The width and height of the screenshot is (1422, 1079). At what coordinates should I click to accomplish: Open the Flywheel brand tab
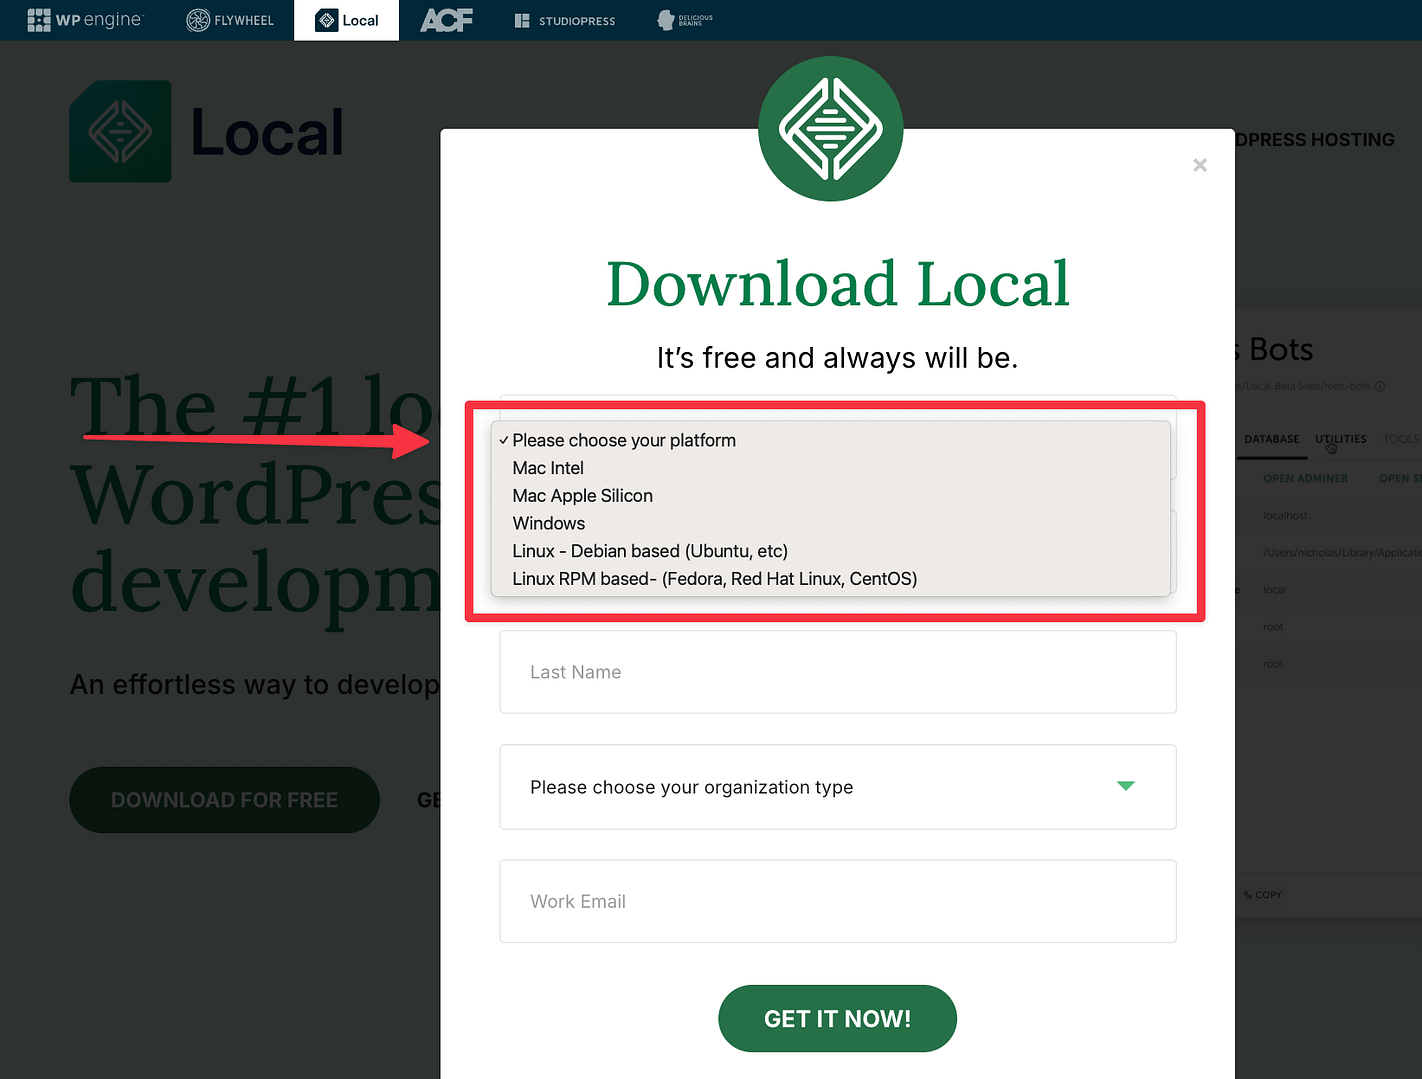click(230, 20)
